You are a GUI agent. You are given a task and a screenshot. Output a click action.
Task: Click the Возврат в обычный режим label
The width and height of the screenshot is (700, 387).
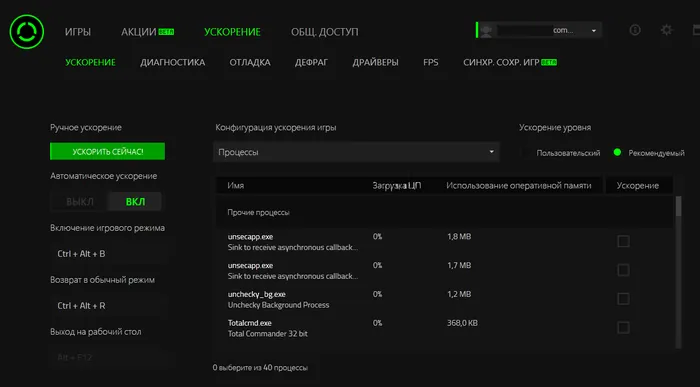(x=102, y=280)
